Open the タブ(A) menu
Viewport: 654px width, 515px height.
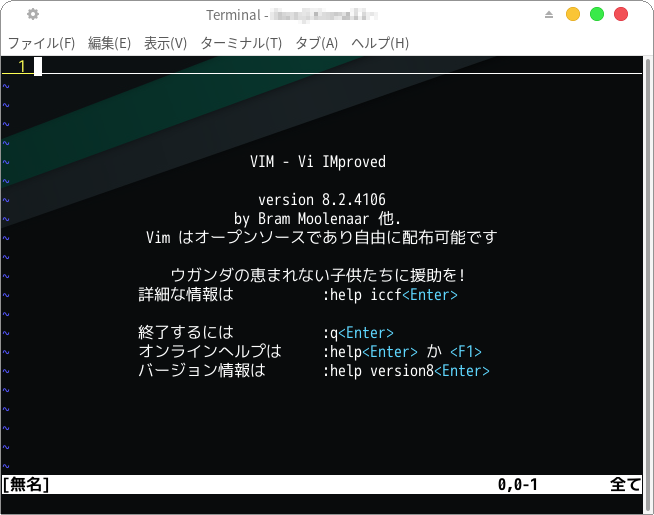[x=316, y=43]
